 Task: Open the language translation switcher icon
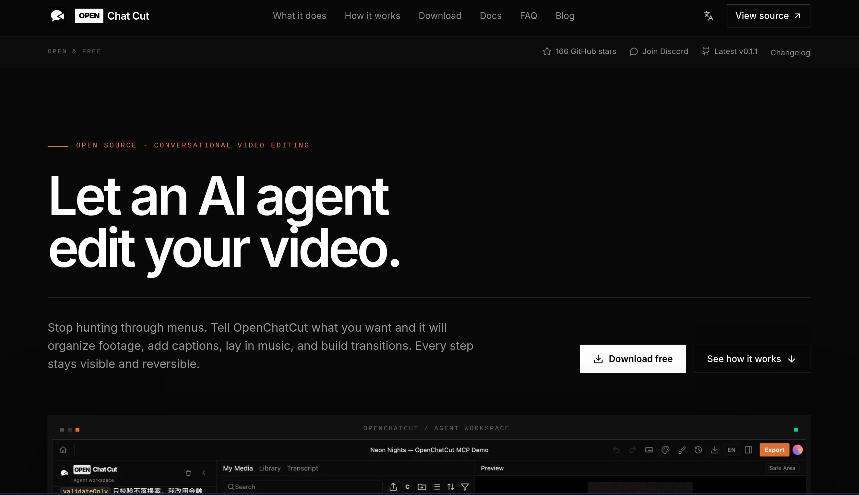pos(708,16)
